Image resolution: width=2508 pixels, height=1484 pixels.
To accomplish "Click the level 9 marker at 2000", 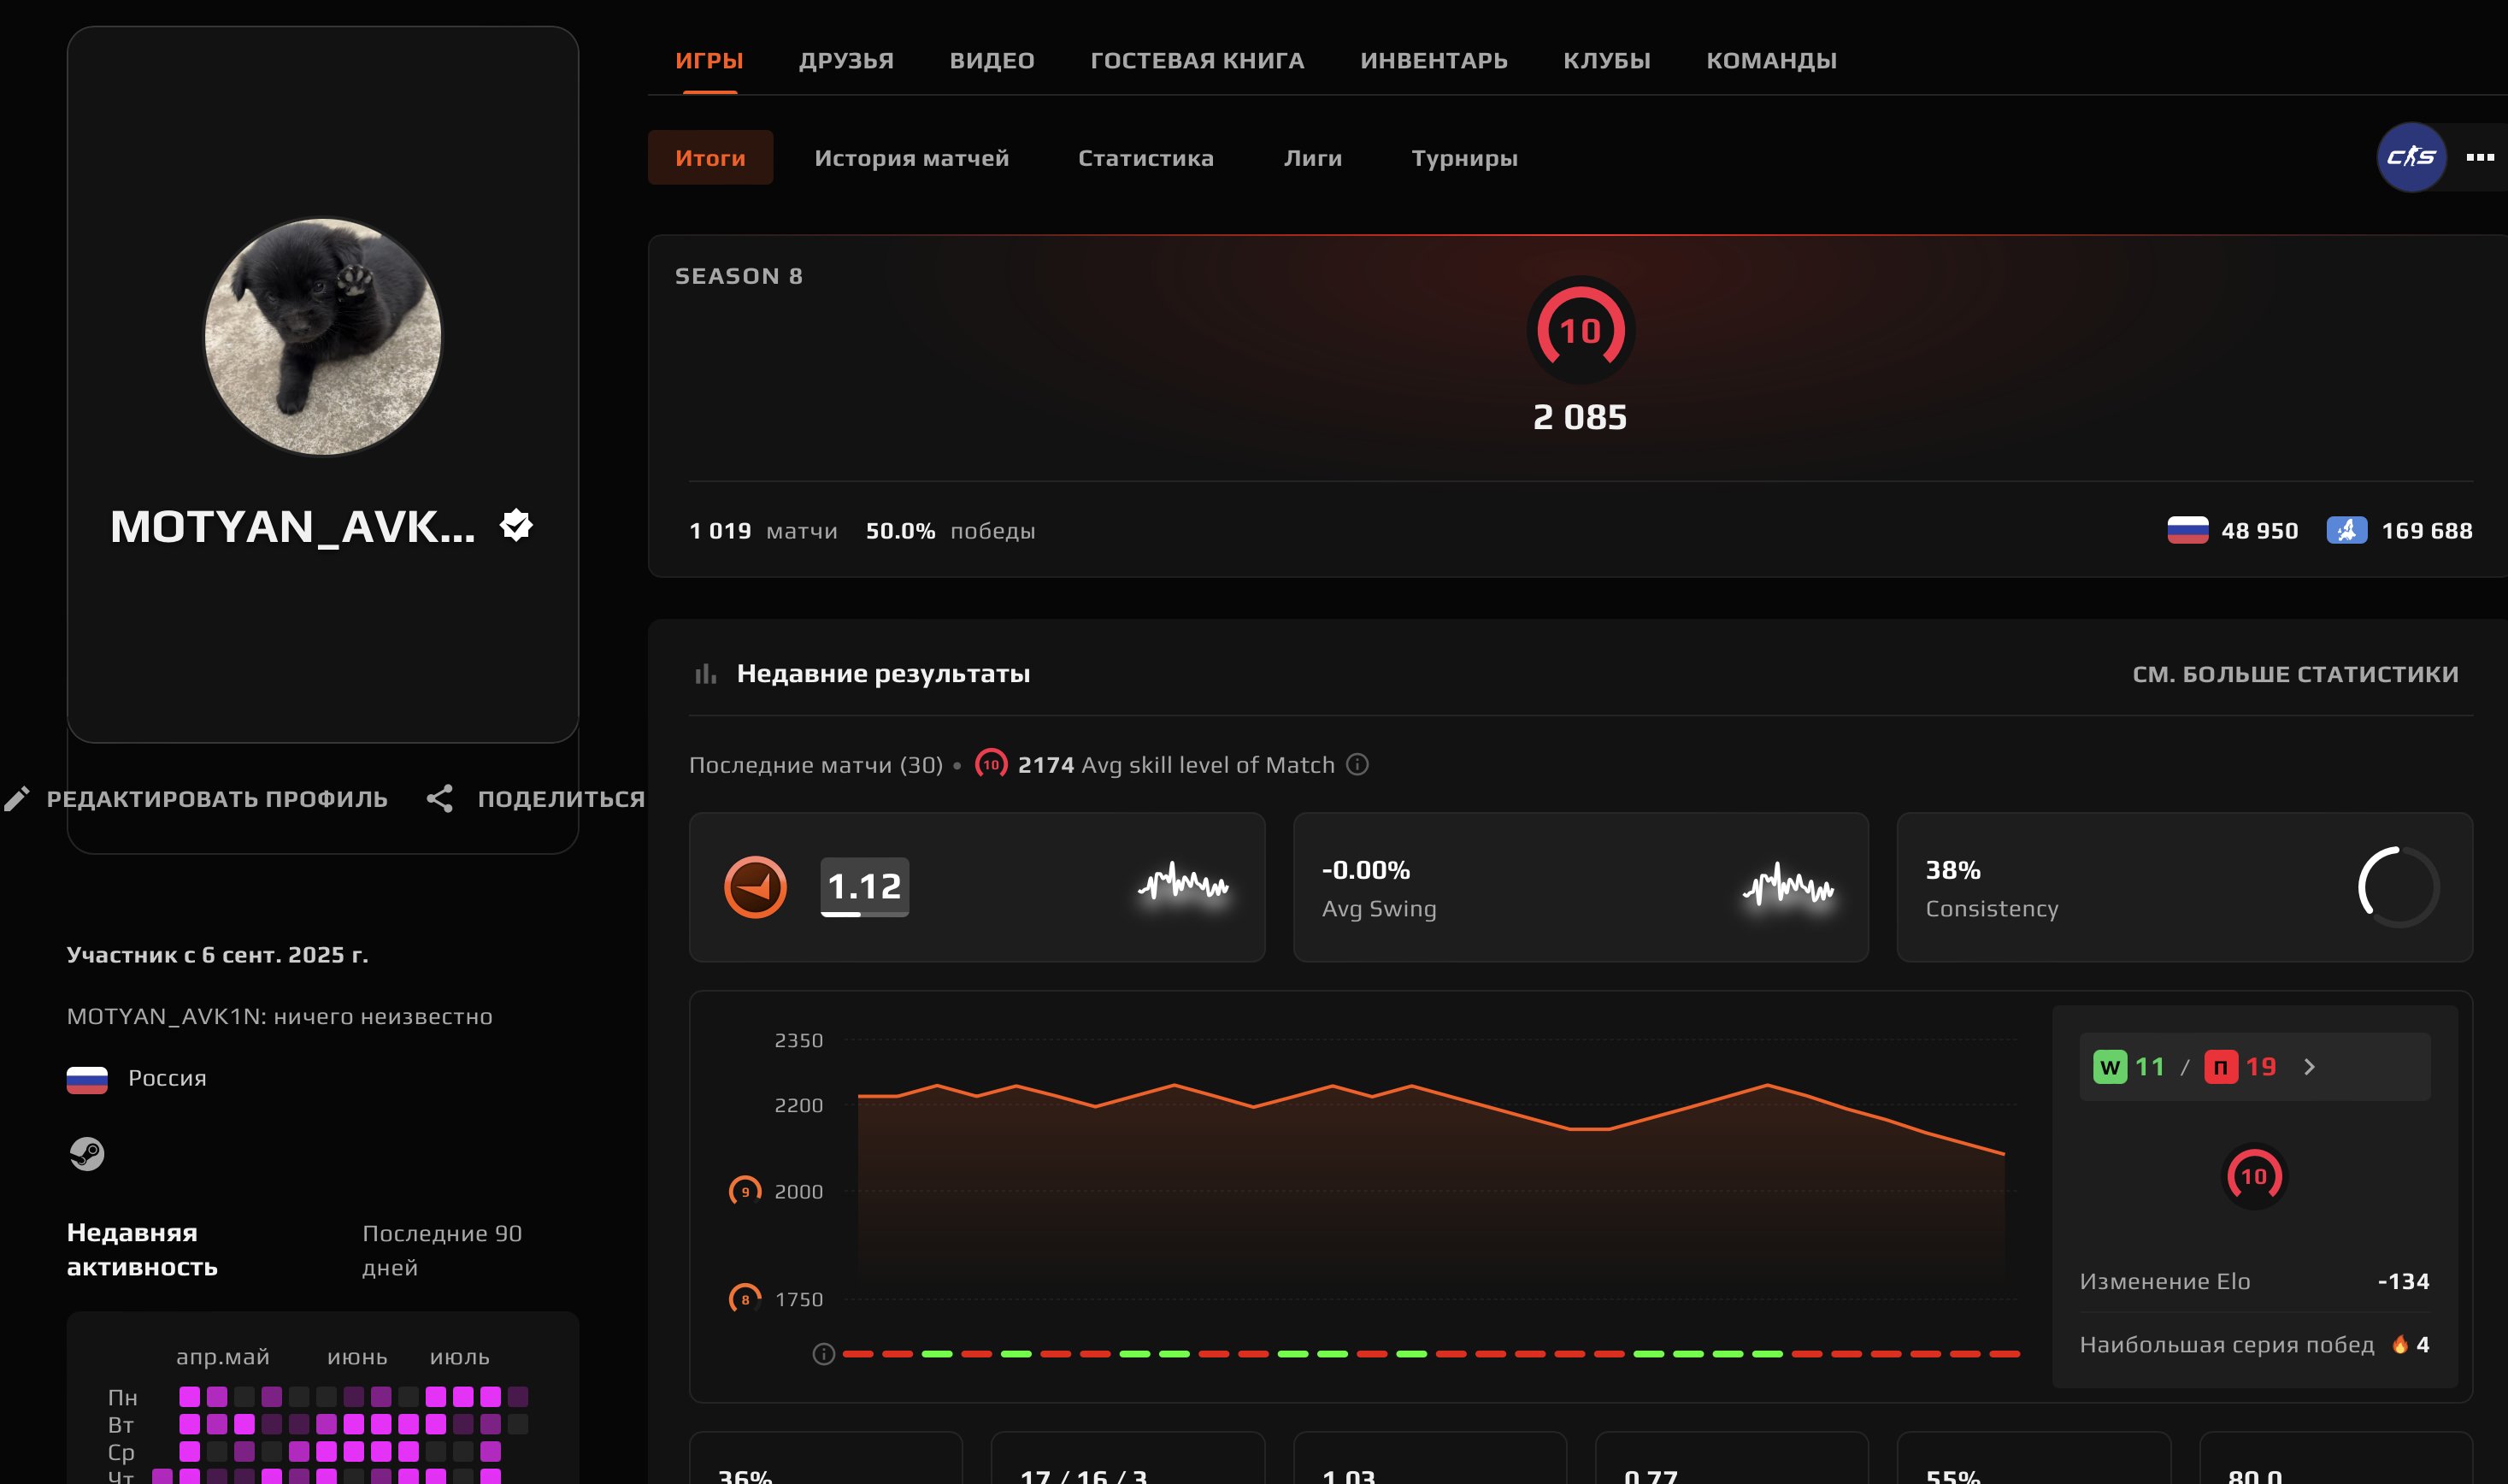I will [x=745, y=1191].
